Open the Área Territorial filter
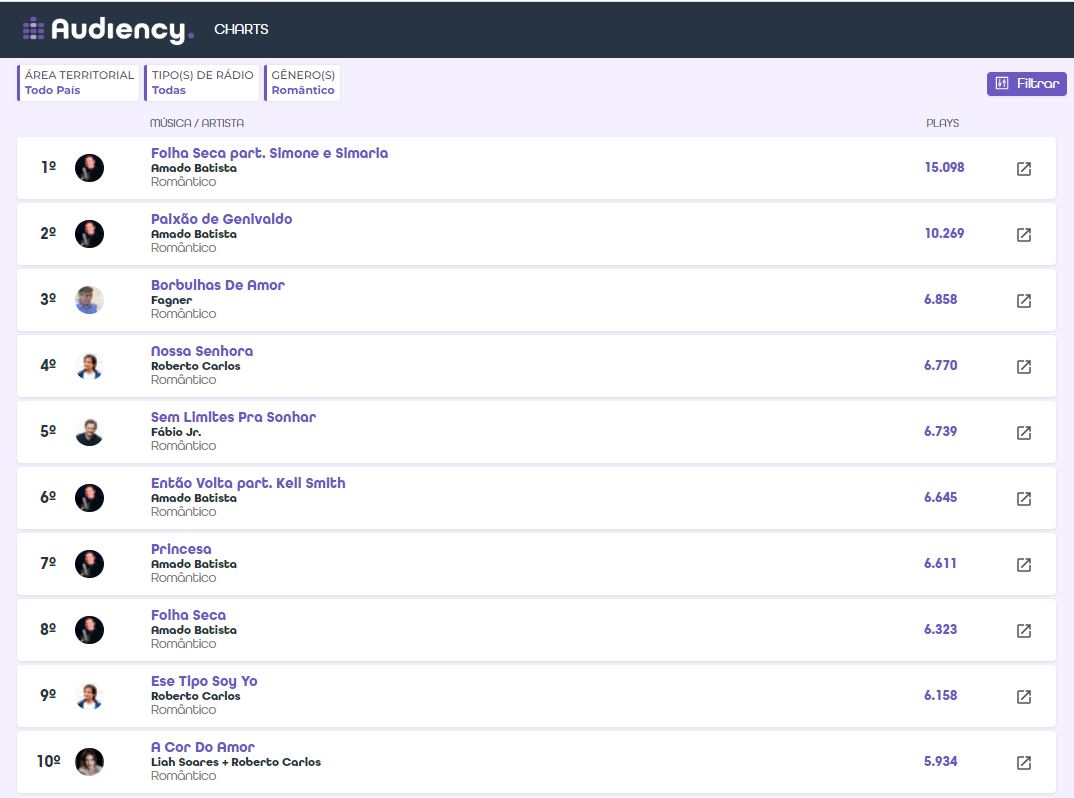Viewport: 1074px width, 798px height. (x=79, y=82)
